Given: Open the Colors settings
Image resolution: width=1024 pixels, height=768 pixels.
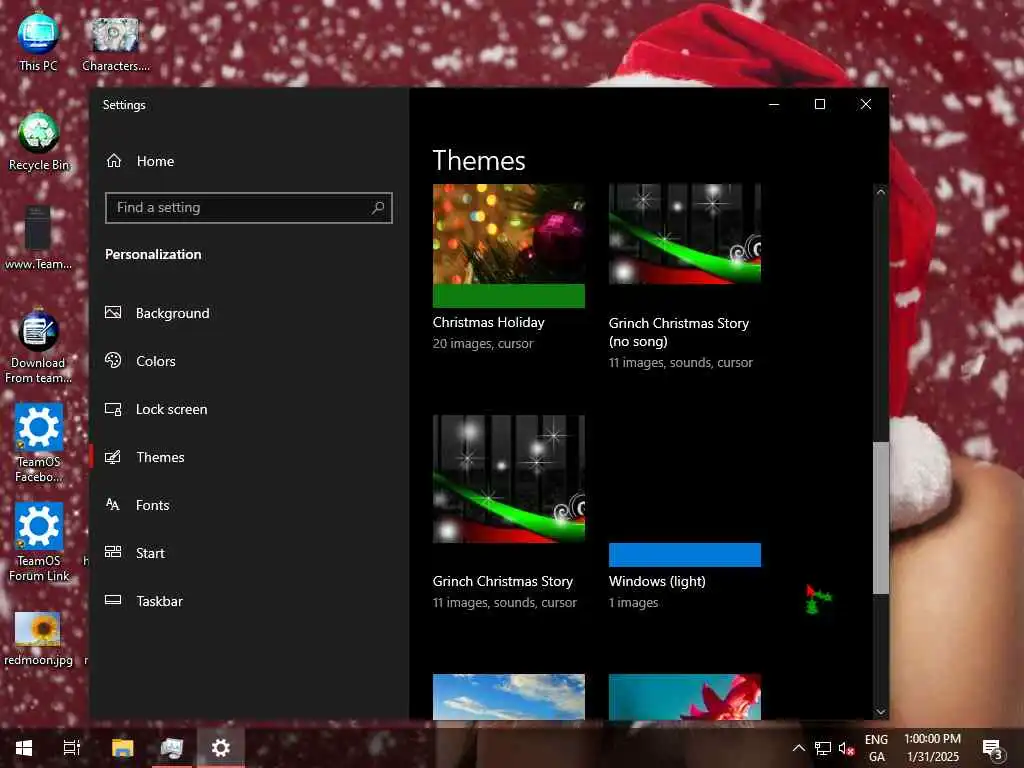Looking at the screenshot, I should (248, 360).
